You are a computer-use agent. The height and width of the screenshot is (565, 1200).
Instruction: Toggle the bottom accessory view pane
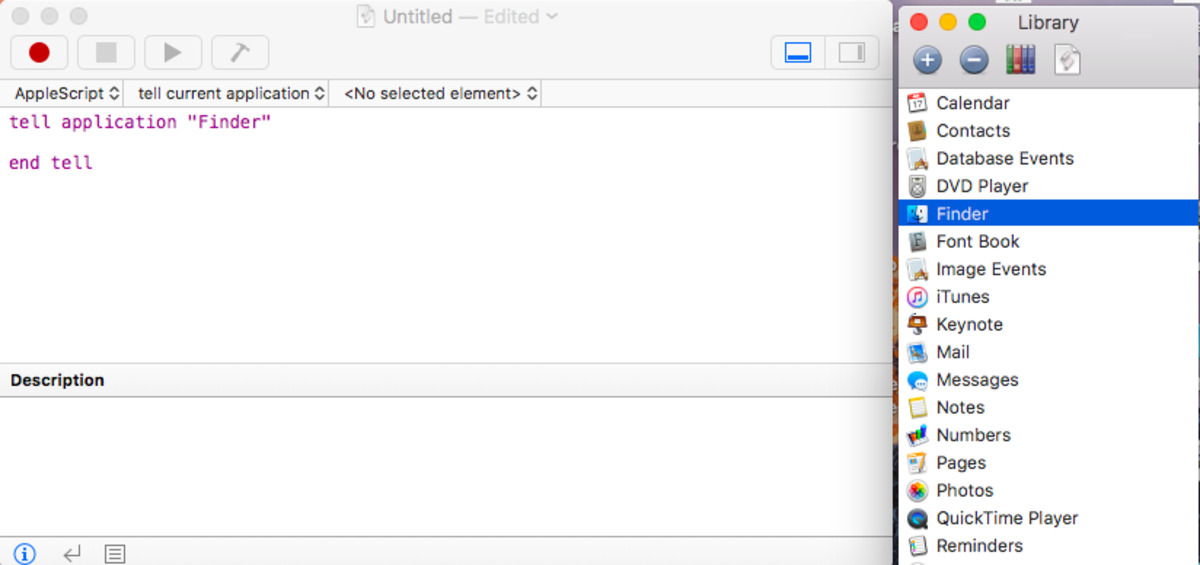[x=798, y=53]
